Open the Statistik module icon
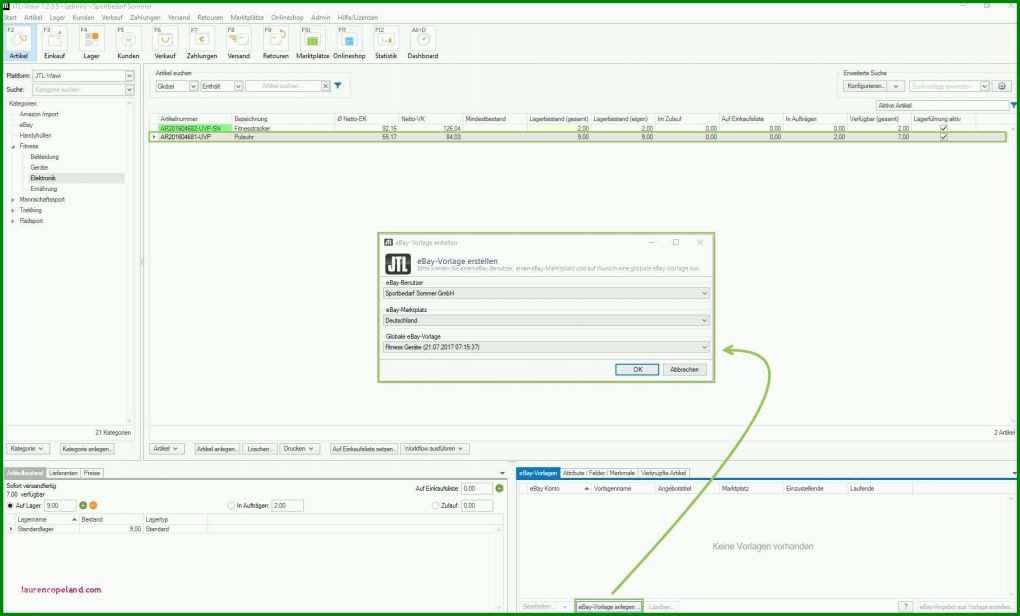This screenshot has height=616, width=1020. click(386, 43)
